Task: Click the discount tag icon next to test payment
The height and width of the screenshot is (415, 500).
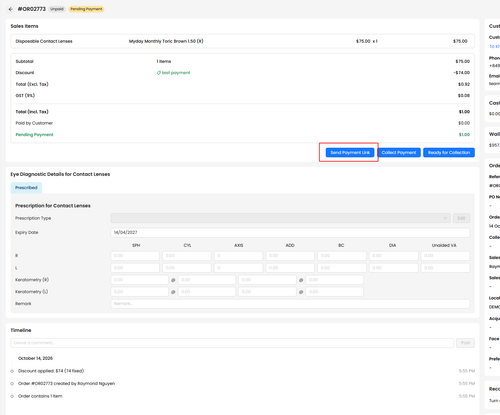Action: (x=159, y=73)
